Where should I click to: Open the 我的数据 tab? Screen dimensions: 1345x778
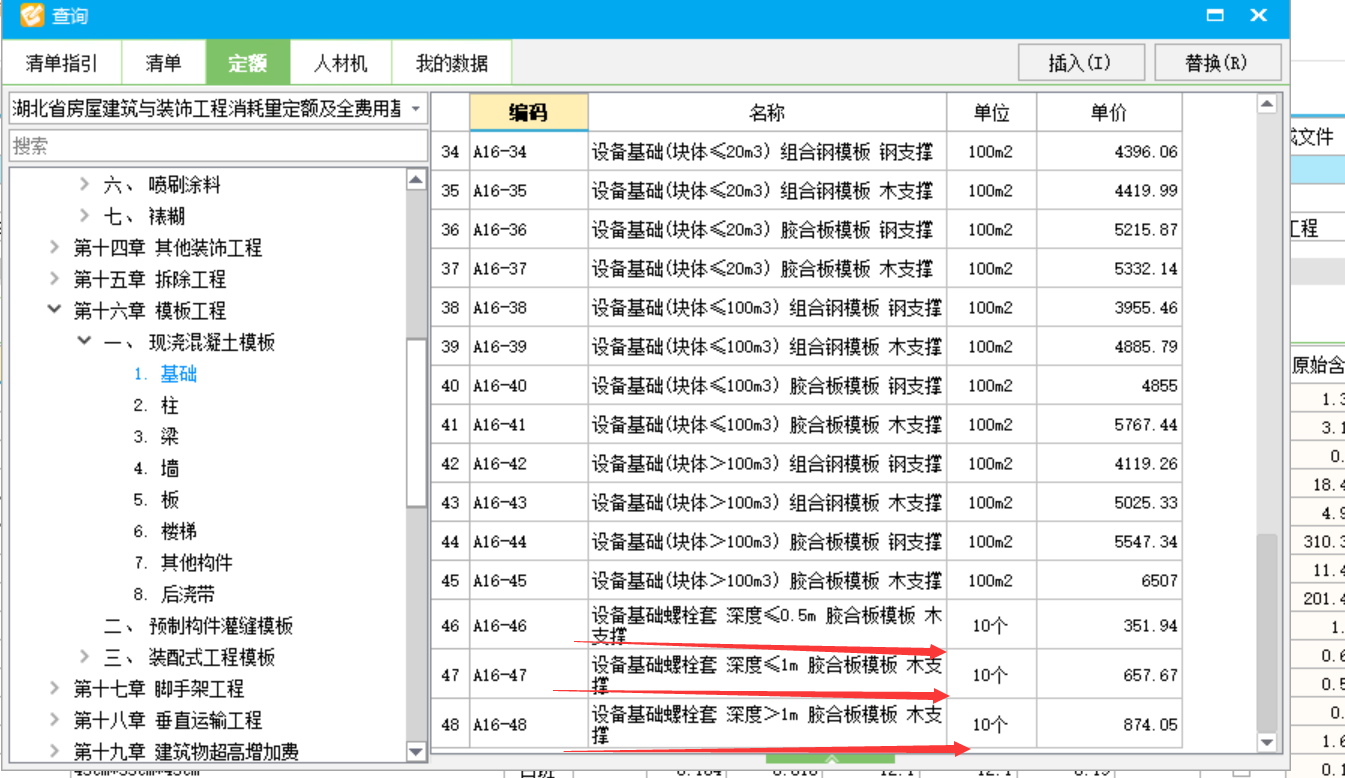click(x=452, y=63)
